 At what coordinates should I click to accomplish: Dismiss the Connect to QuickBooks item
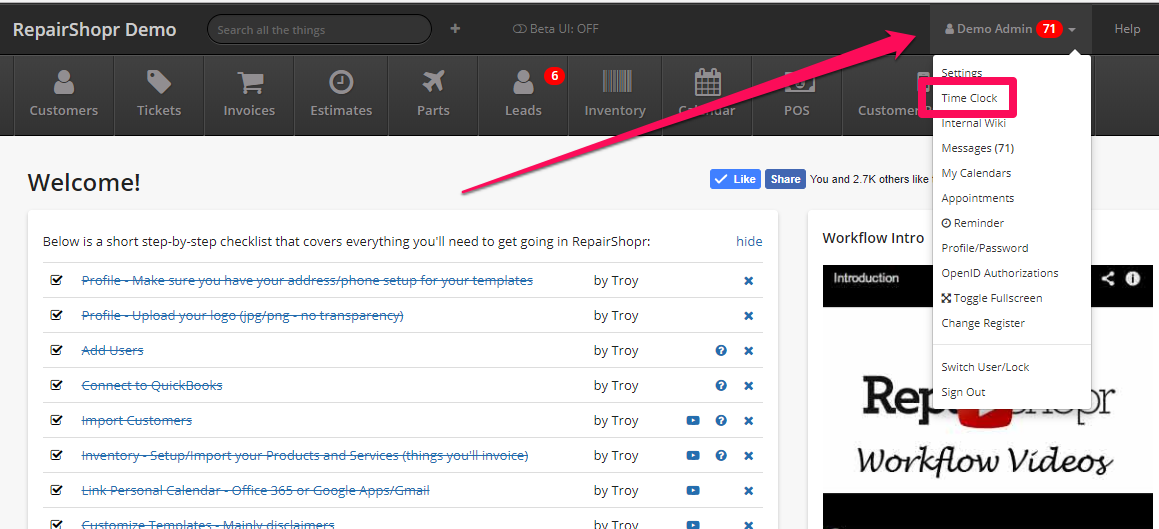point(748,386)
